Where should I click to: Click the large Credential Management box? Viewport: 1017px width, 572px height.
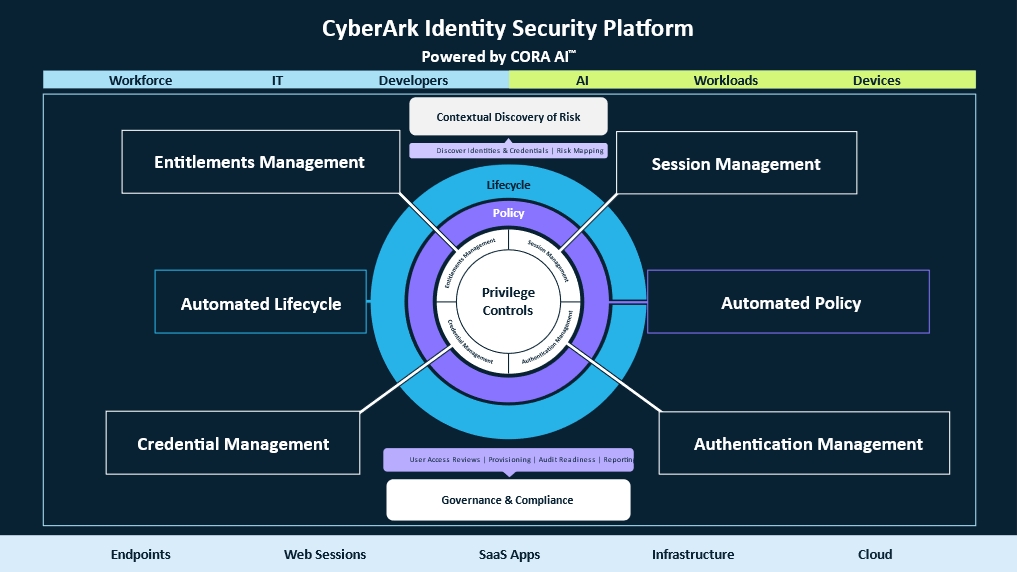tap(233, 444)
